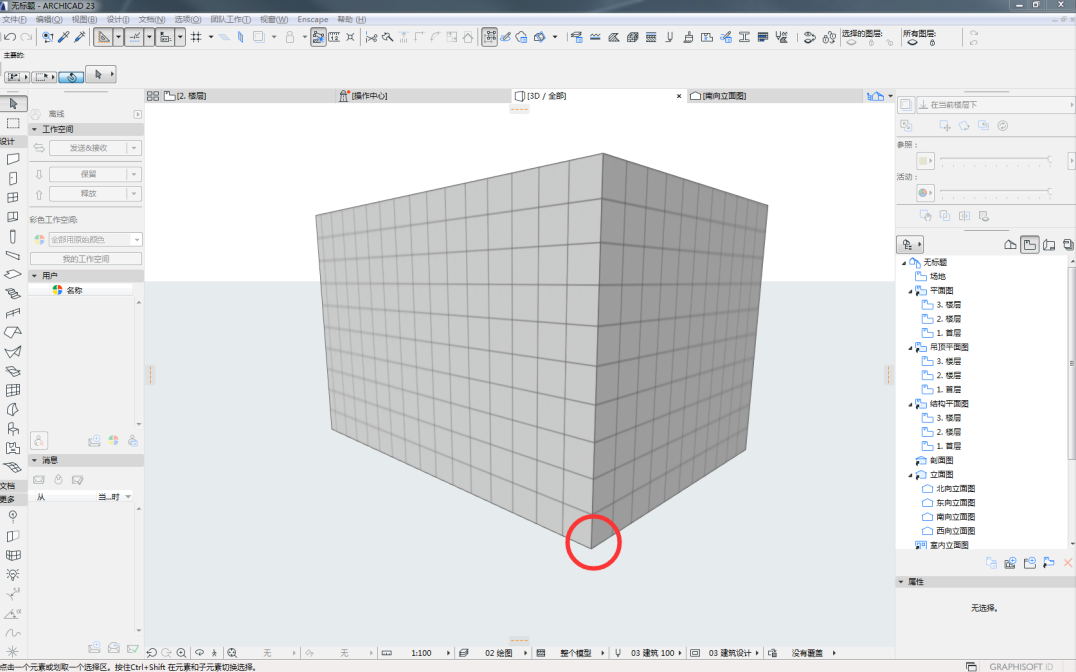The height and width of the screenshot is (672, 1076).
Task: Open guide lines options dropdown arrow
Action: 118,37
